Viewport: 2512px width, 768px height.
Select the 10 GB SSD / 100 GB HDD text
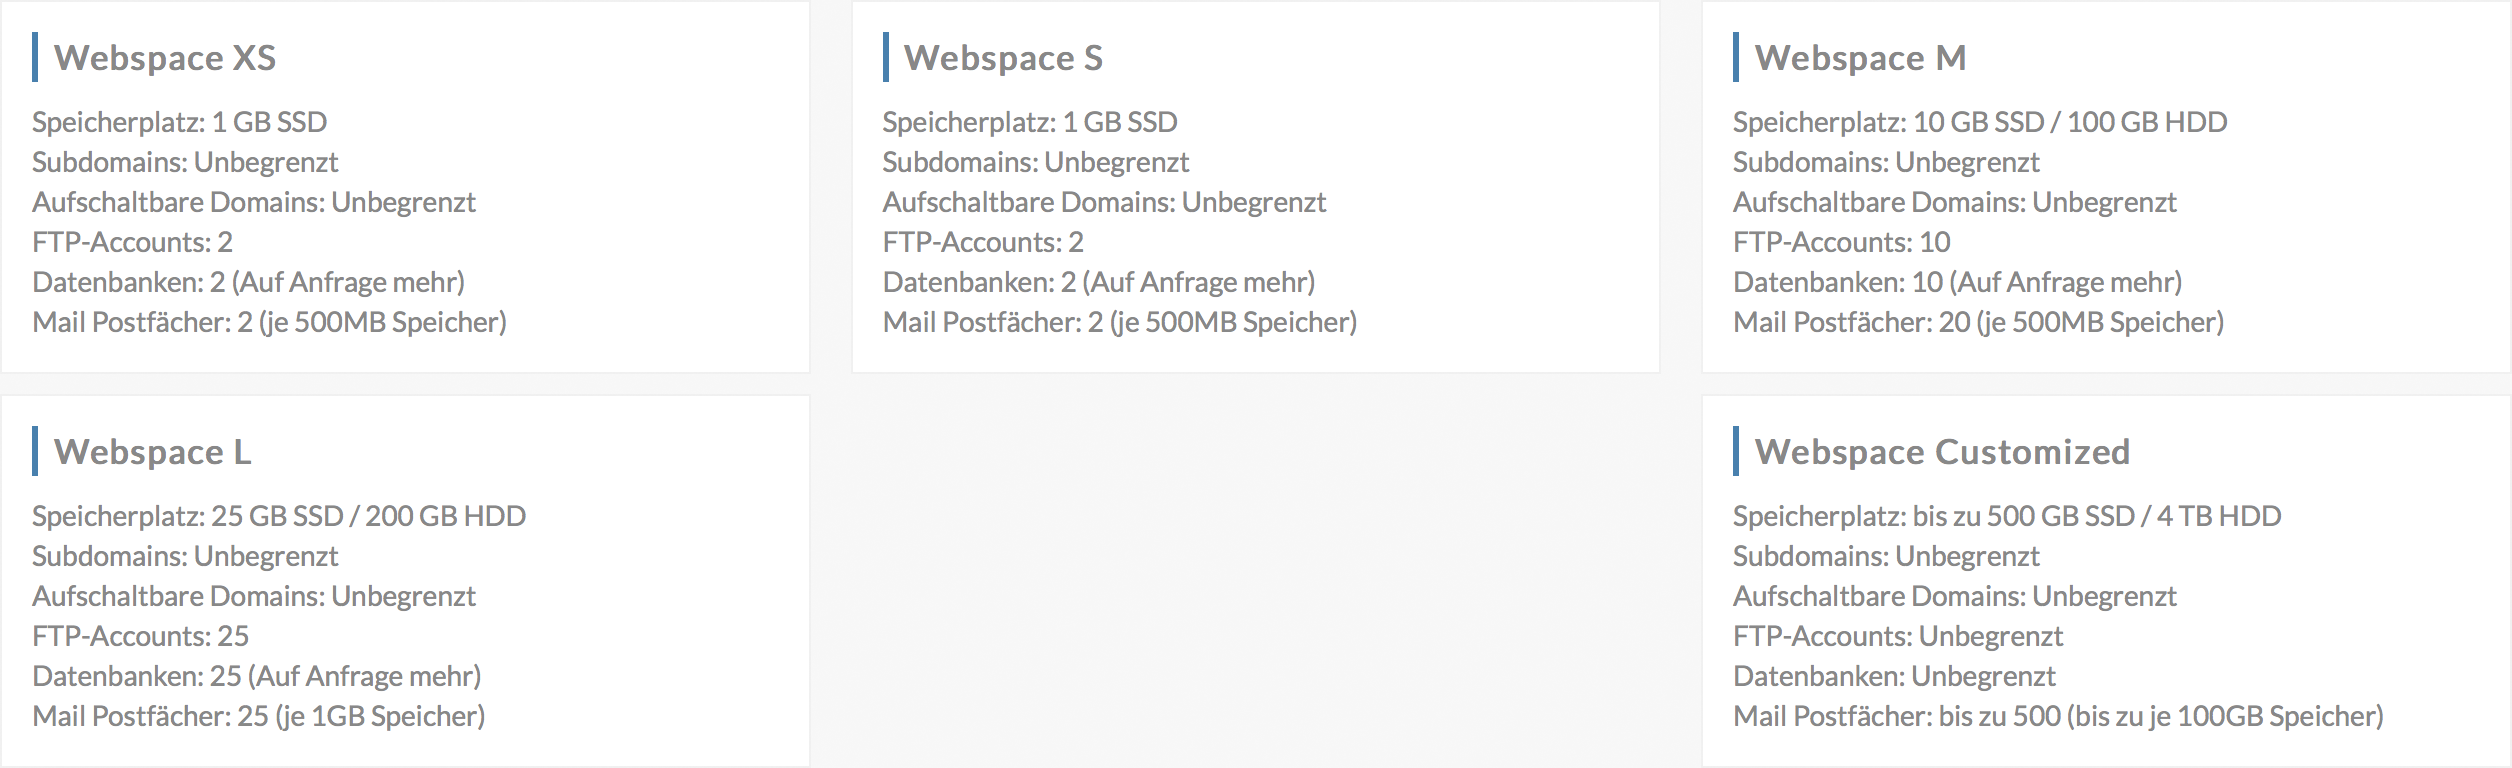[x=2070, y=122]
